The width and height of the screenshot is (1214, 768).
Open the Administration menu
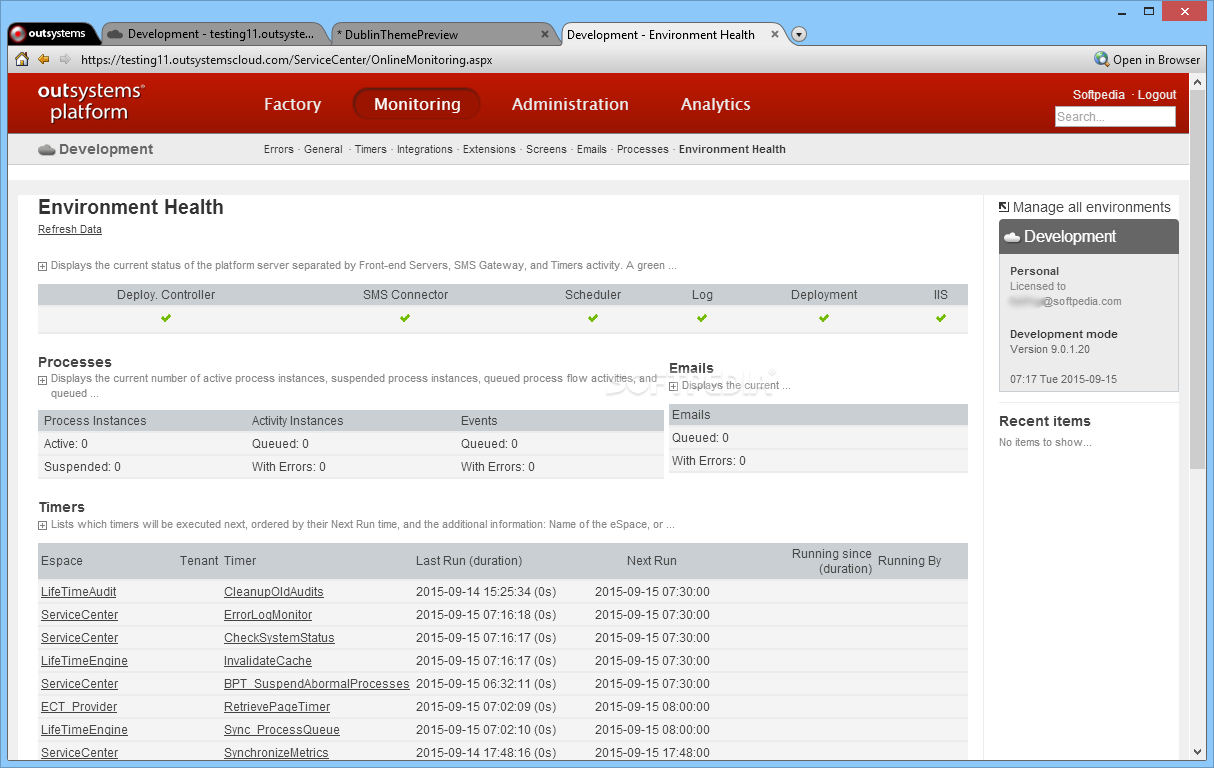tap(570, 104)
